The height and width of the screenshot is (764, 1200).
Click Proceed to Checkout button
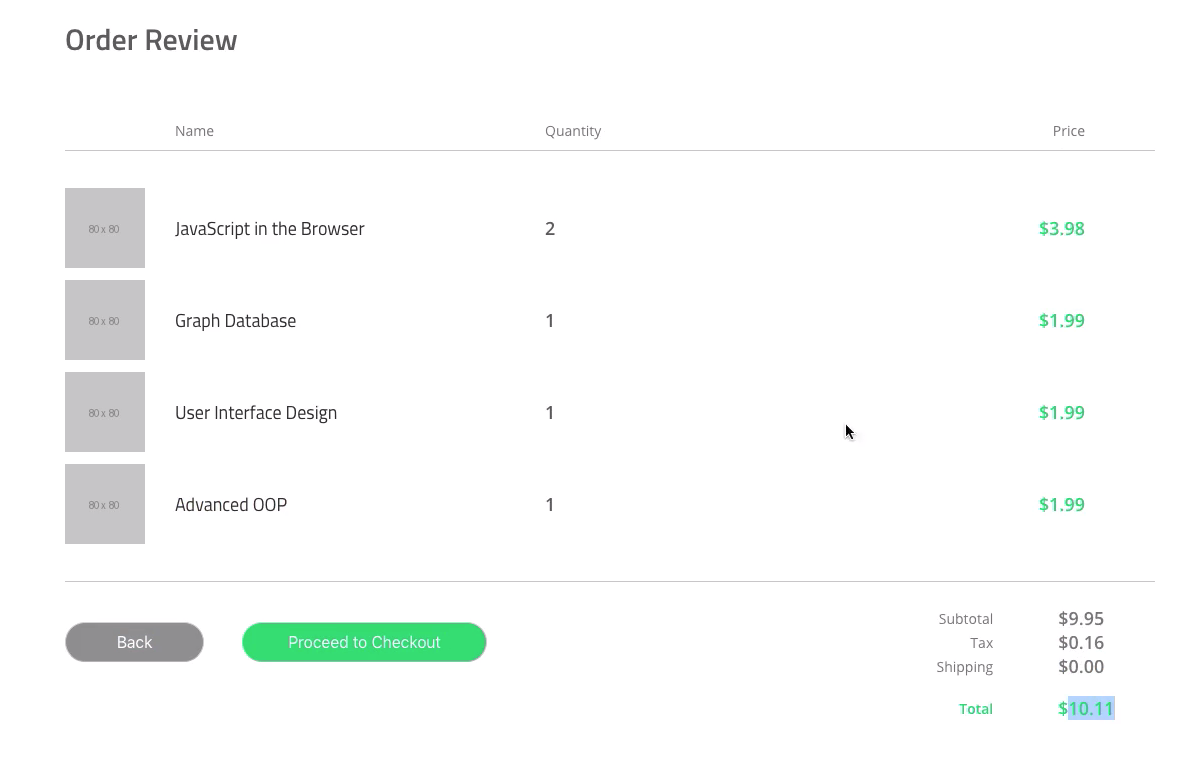[x=364, y=642]
